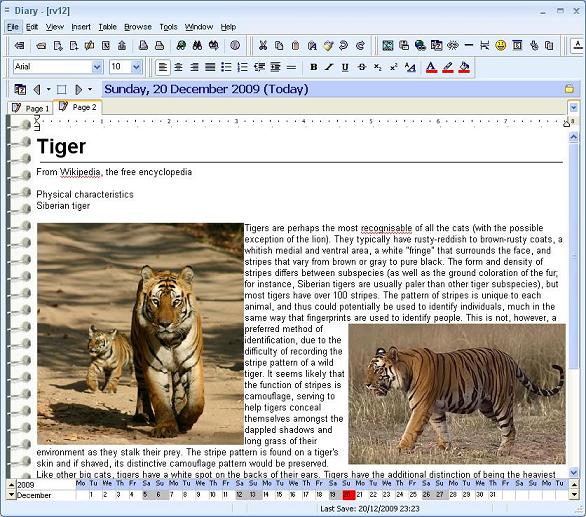
Task: Open the font size dropdown
Action: click(x=136, y=67)
